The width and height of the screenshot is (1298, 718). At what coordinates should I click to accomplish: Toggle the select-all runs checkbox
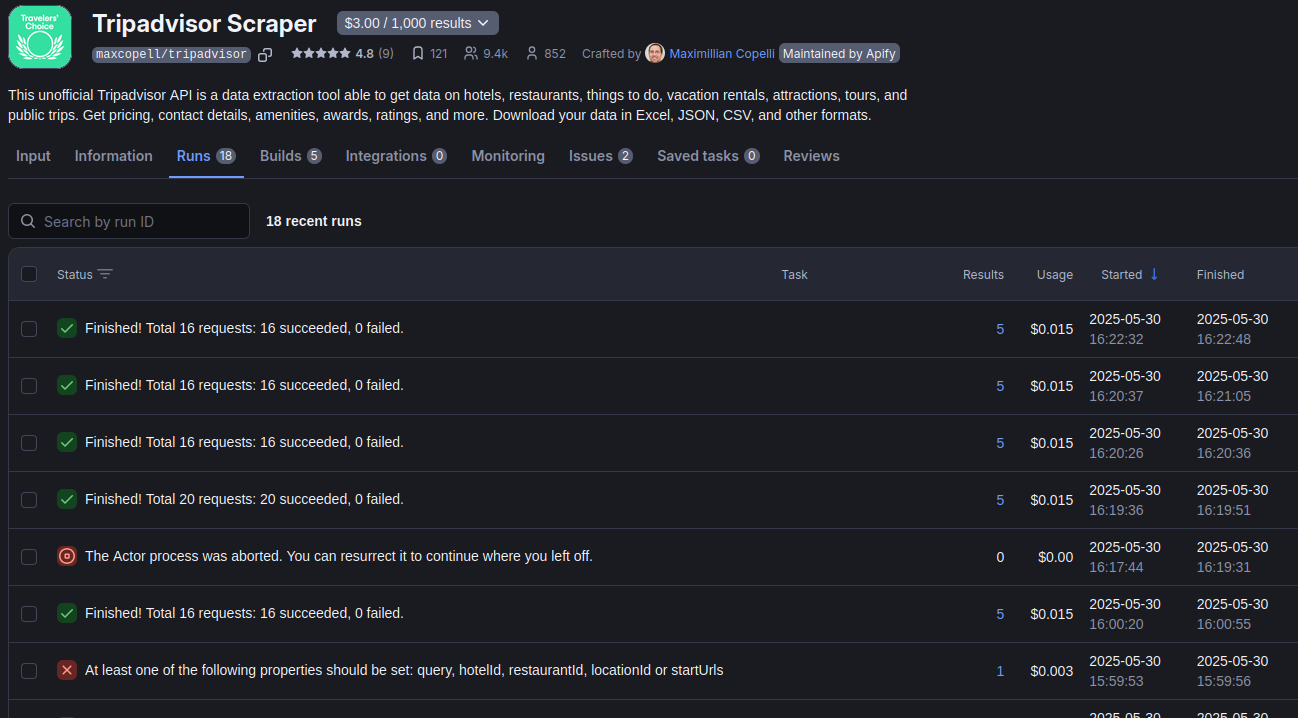pos(29,274)
